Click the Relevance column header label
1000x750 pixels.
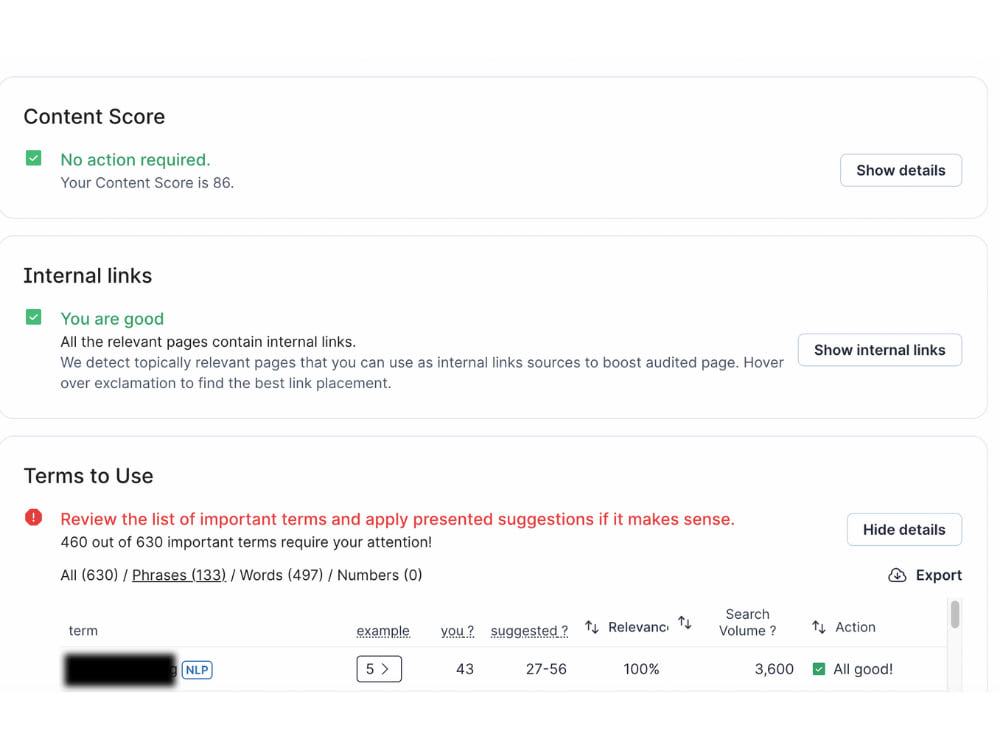point(638,628)
